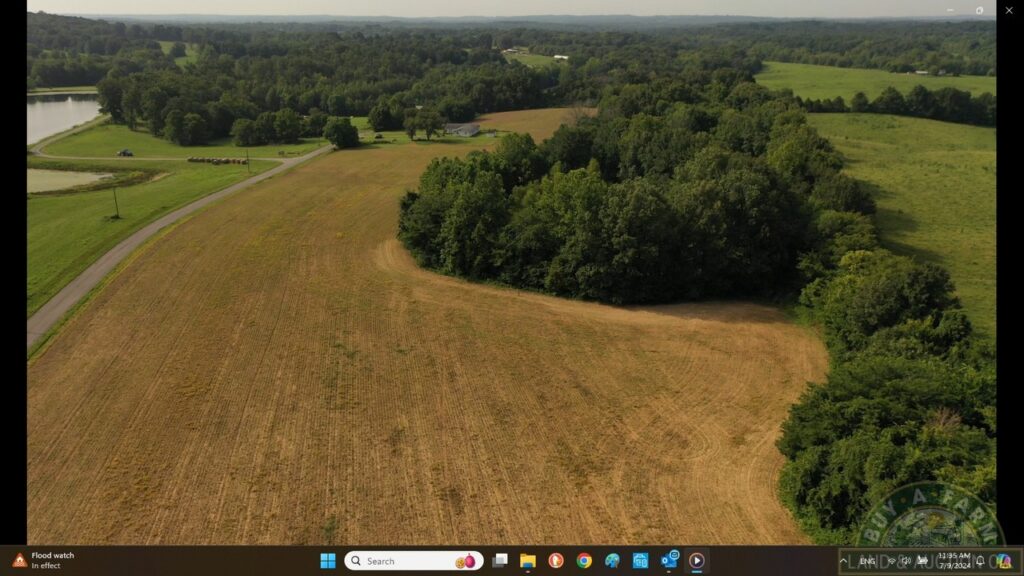Open Outlook from the taskbar
This screenshot has width=1024, height=576.
click(669, 561)
